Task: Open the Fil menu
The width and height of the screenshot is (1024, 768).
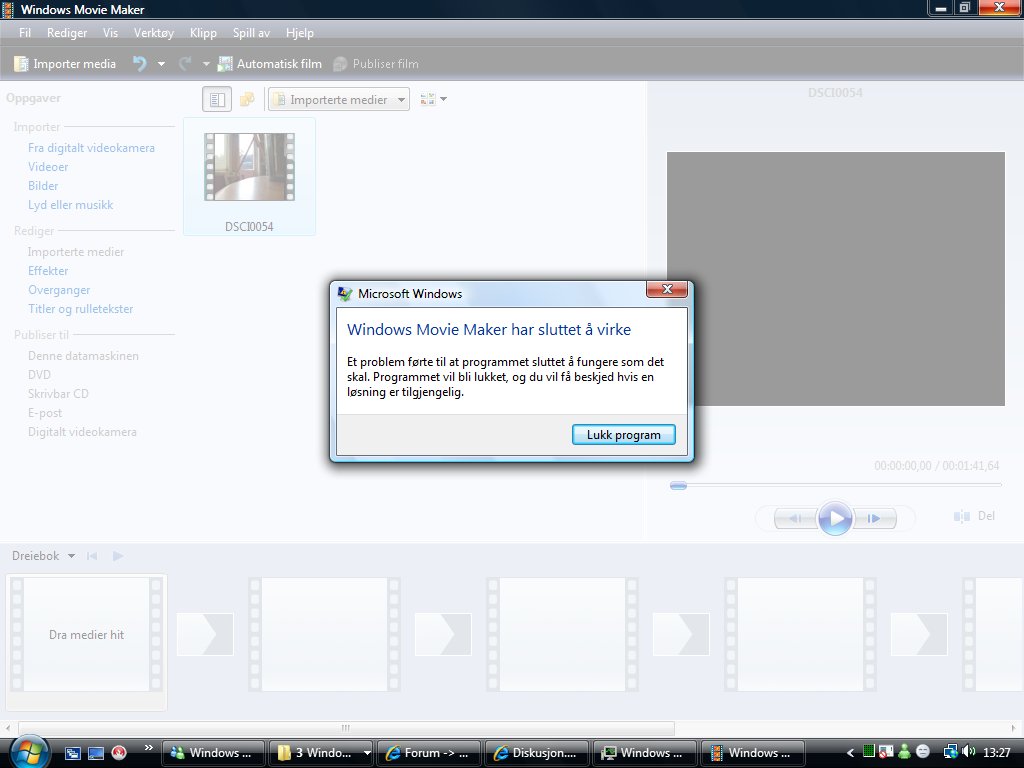Action: [x=25, y=33]
